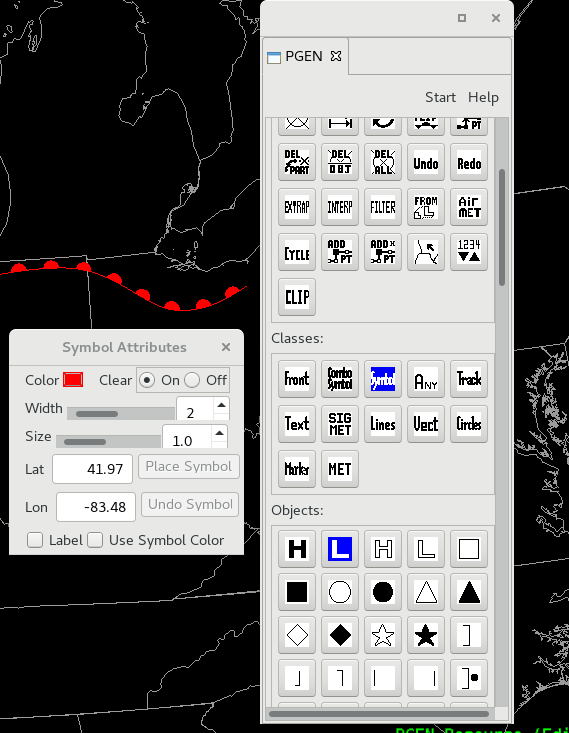
Task: Click the Undo tool icon
Action: [x=425, y=162]
